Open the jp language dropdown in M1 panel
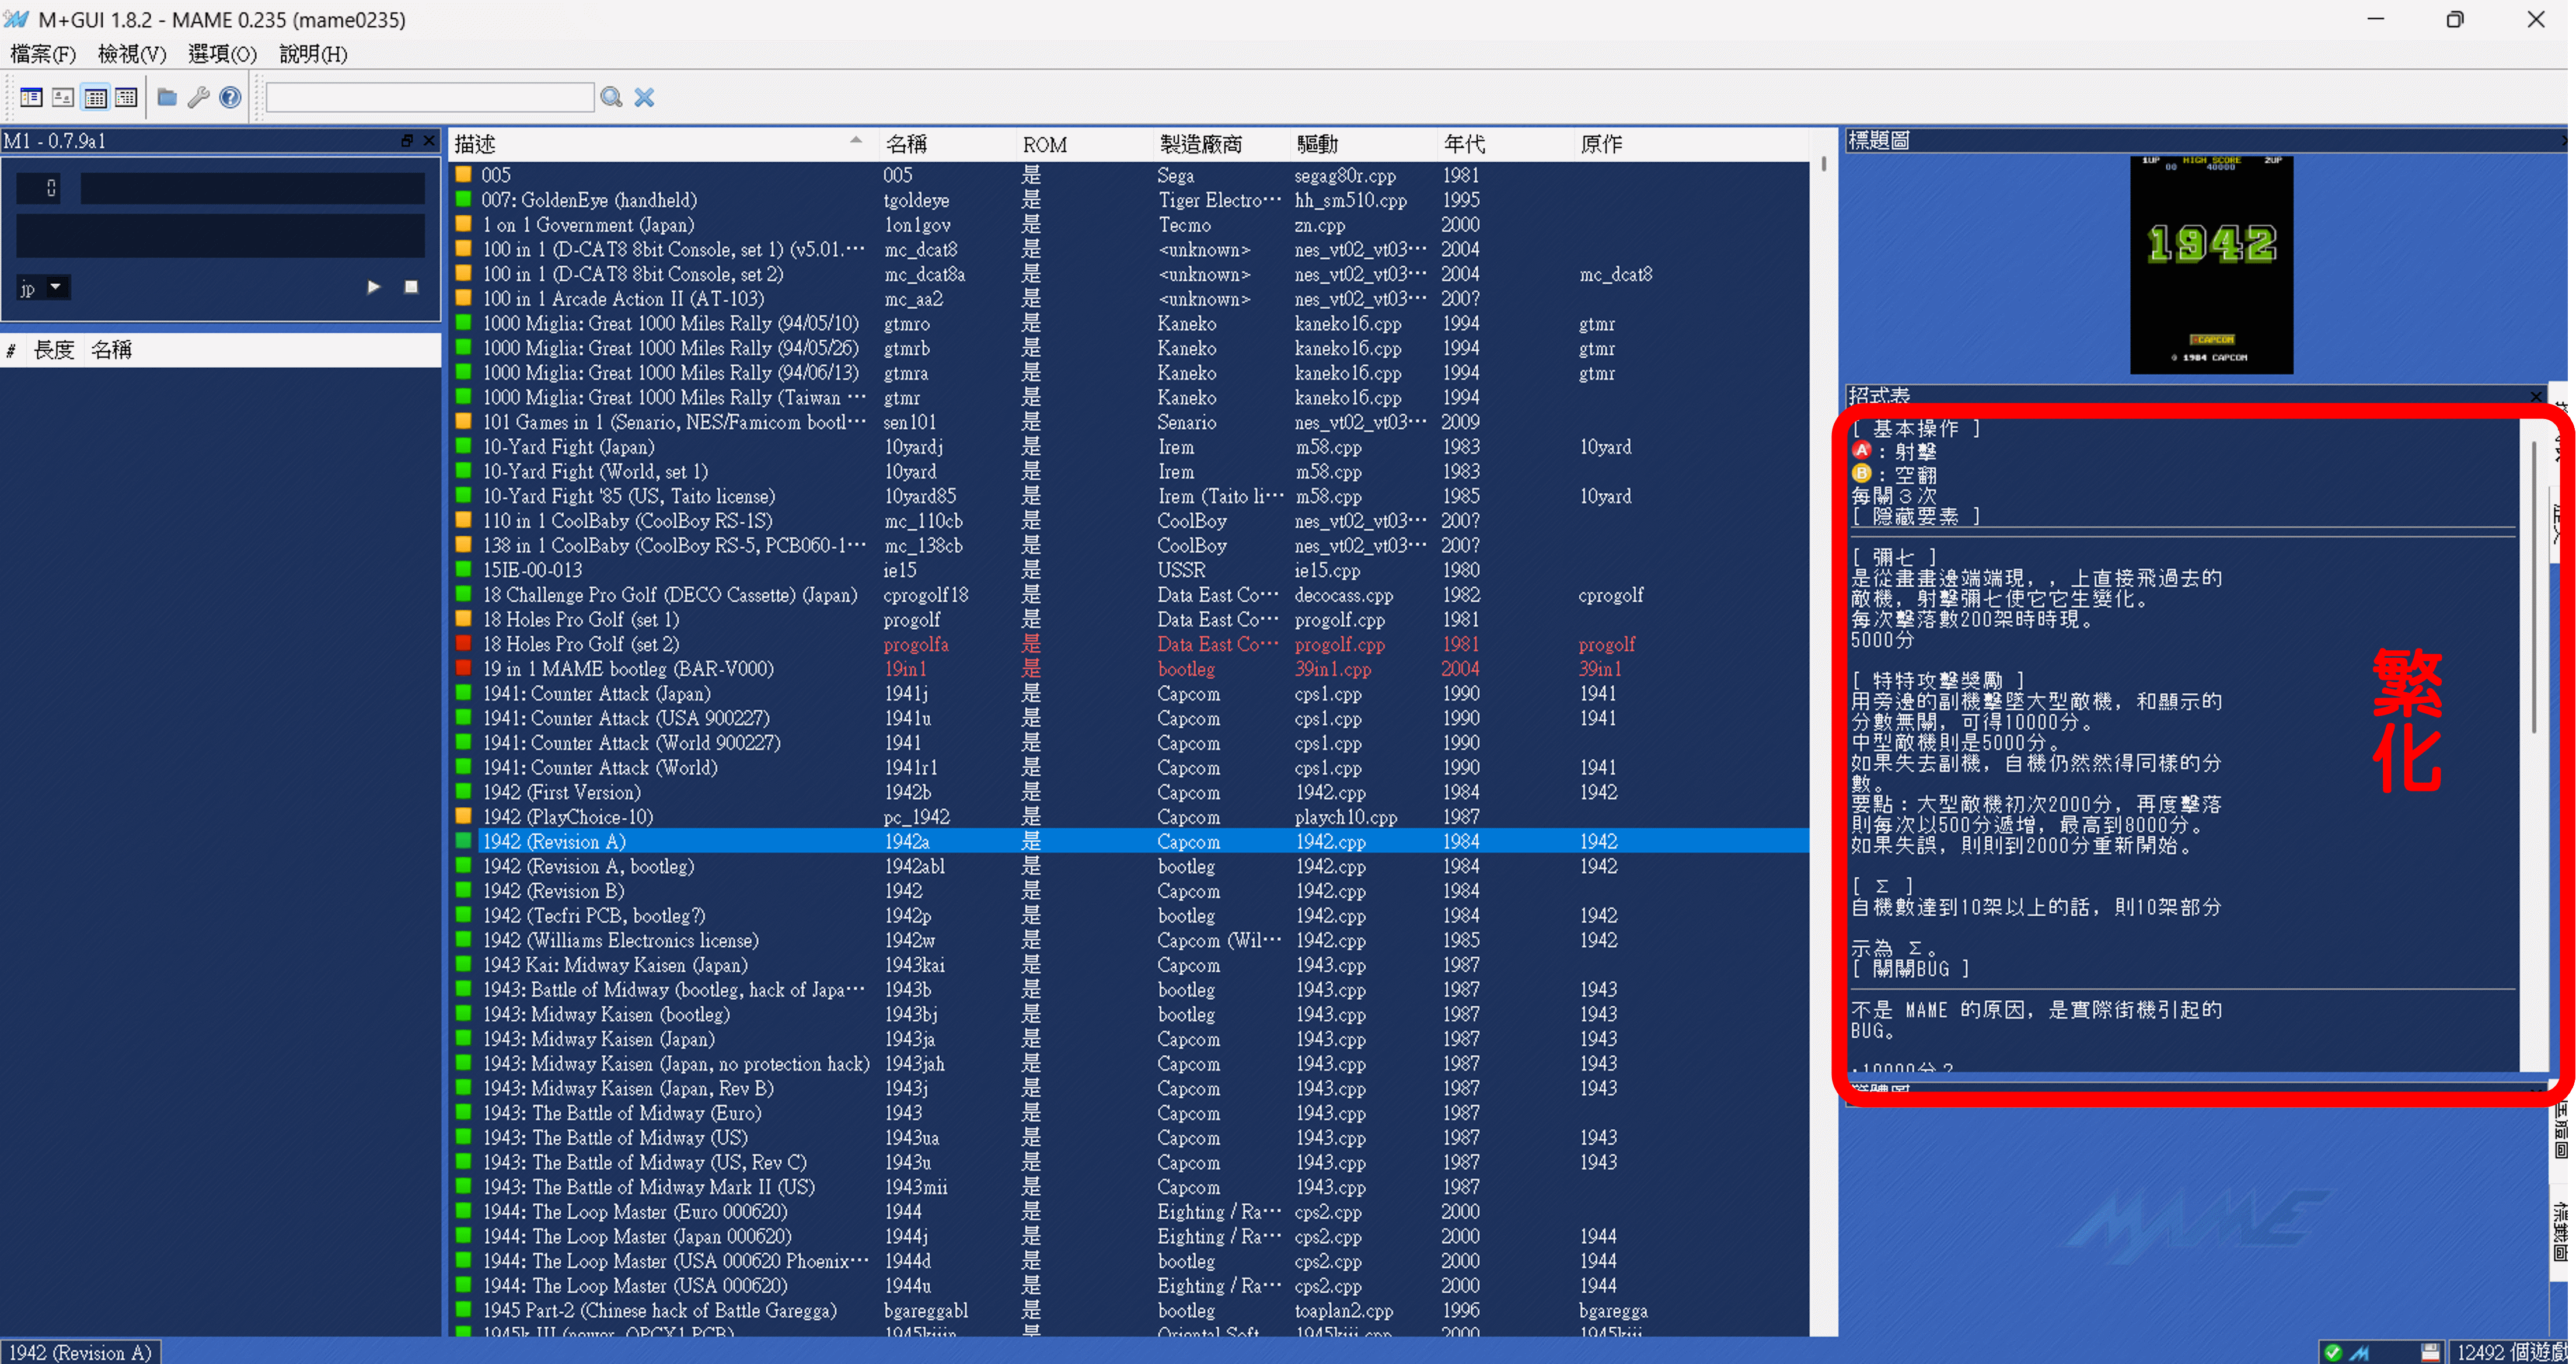 [42, 288]
